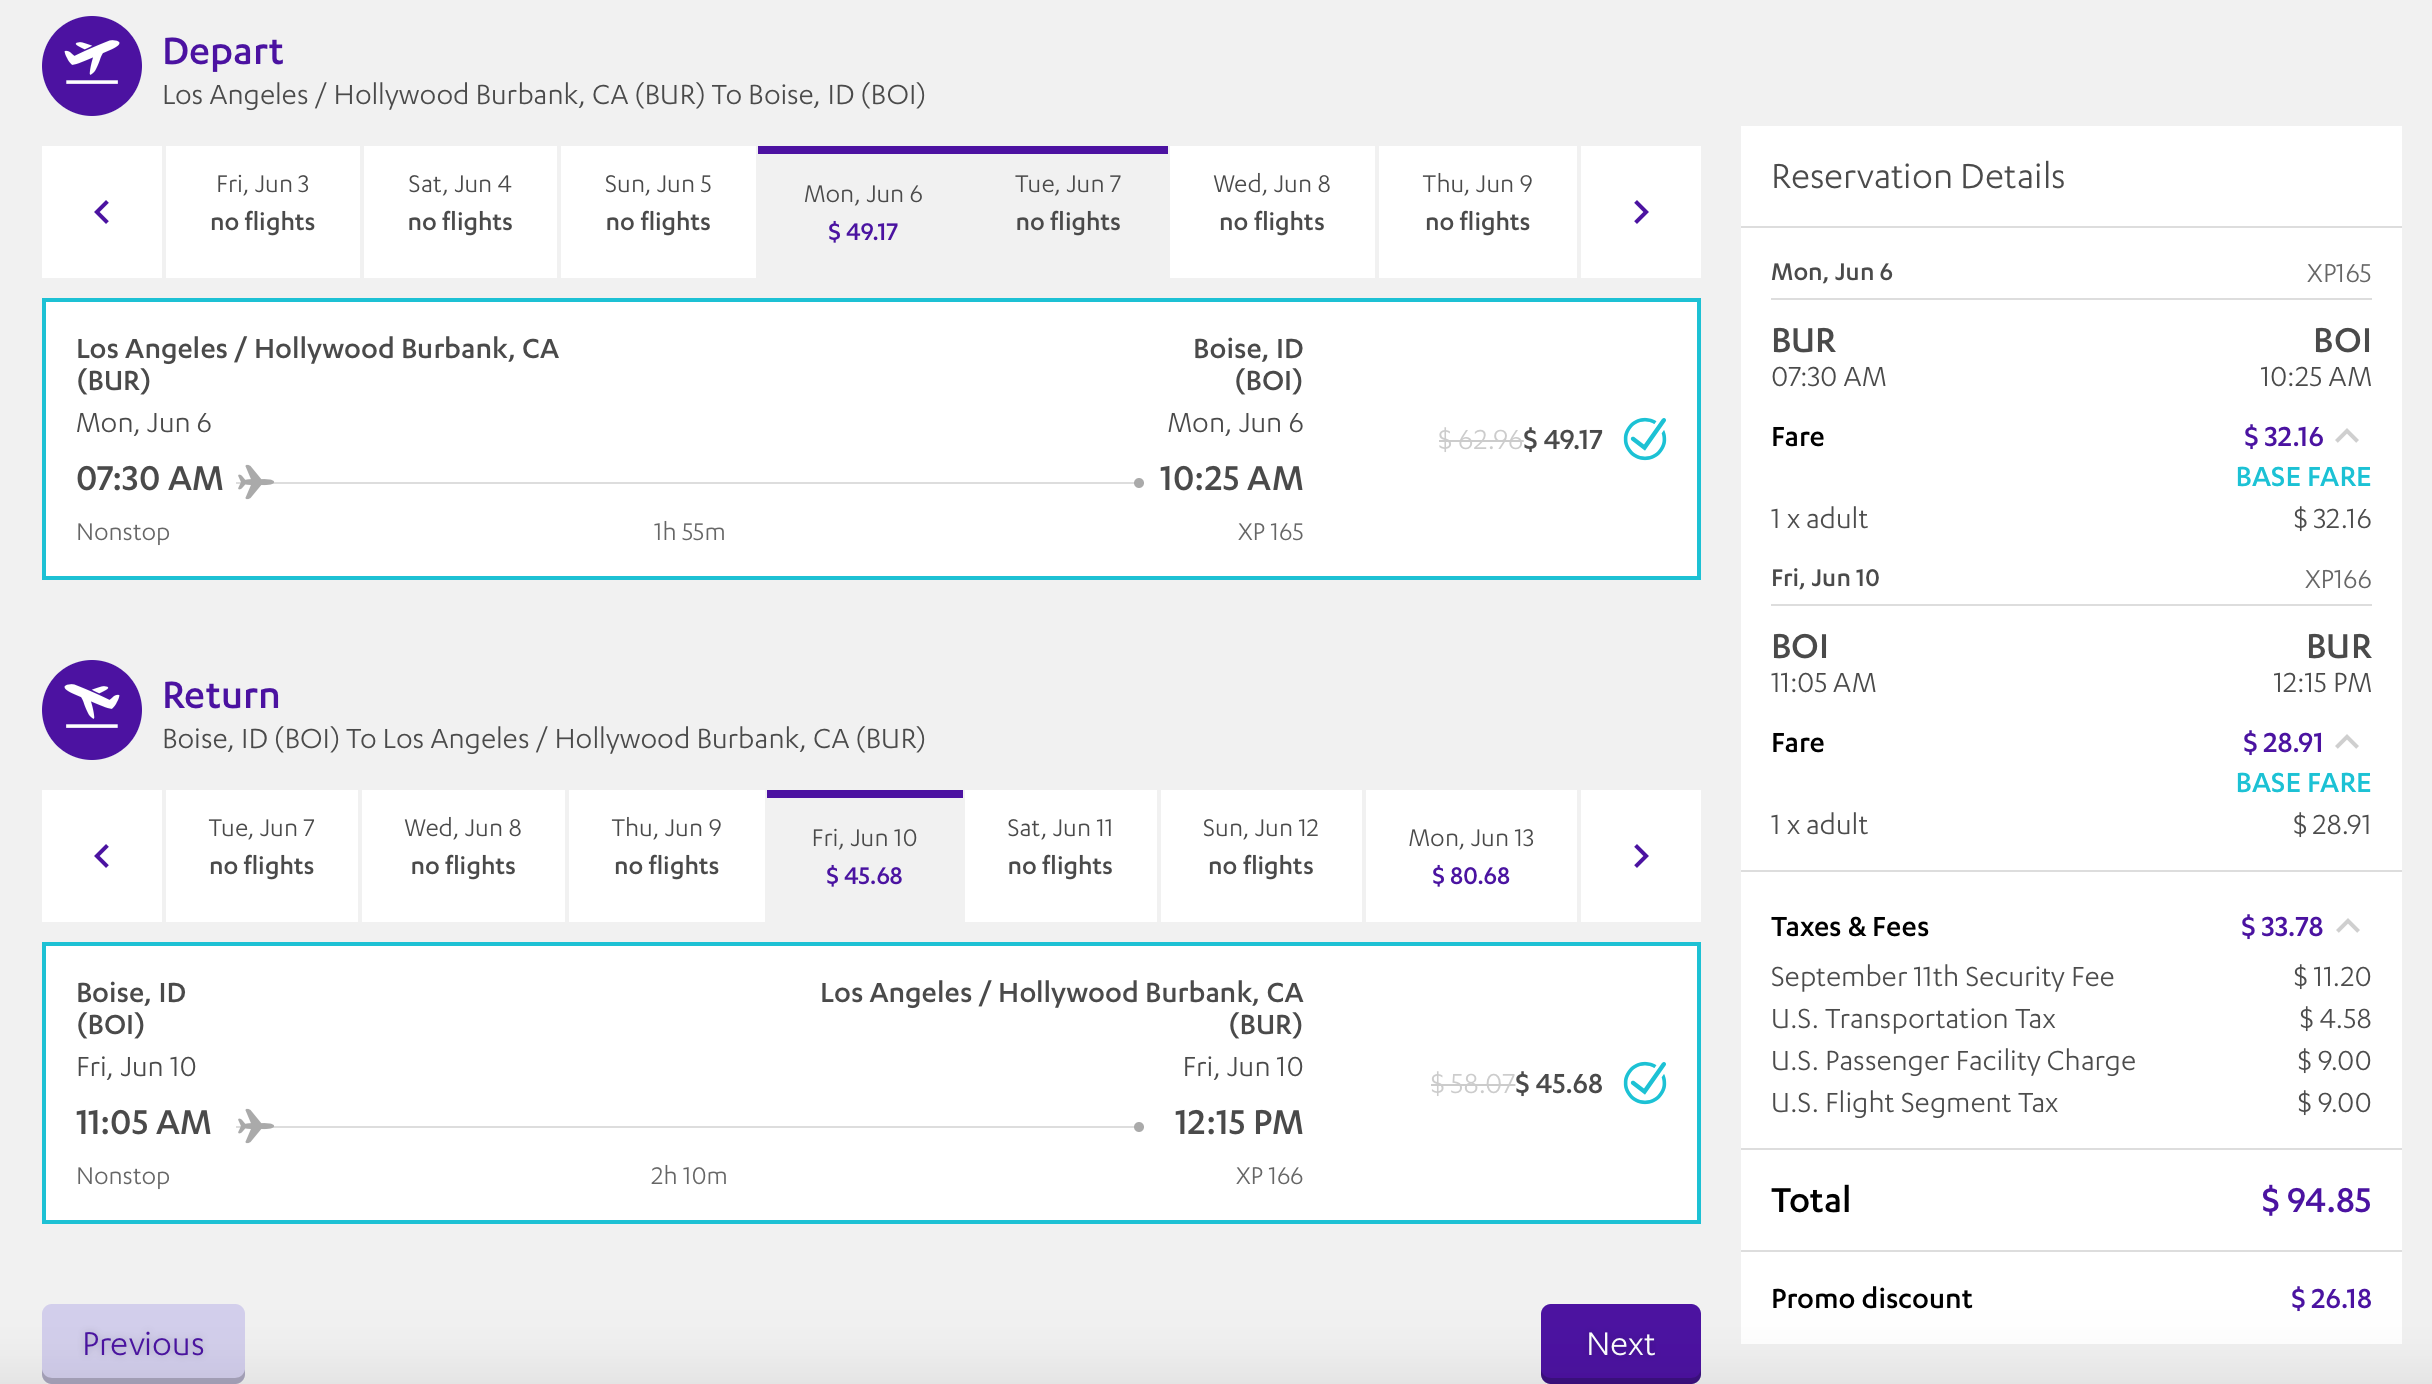Go to previous departure dates arrow
The height and width of the screenshot is (1384, 2432).
tap(102, 212)
